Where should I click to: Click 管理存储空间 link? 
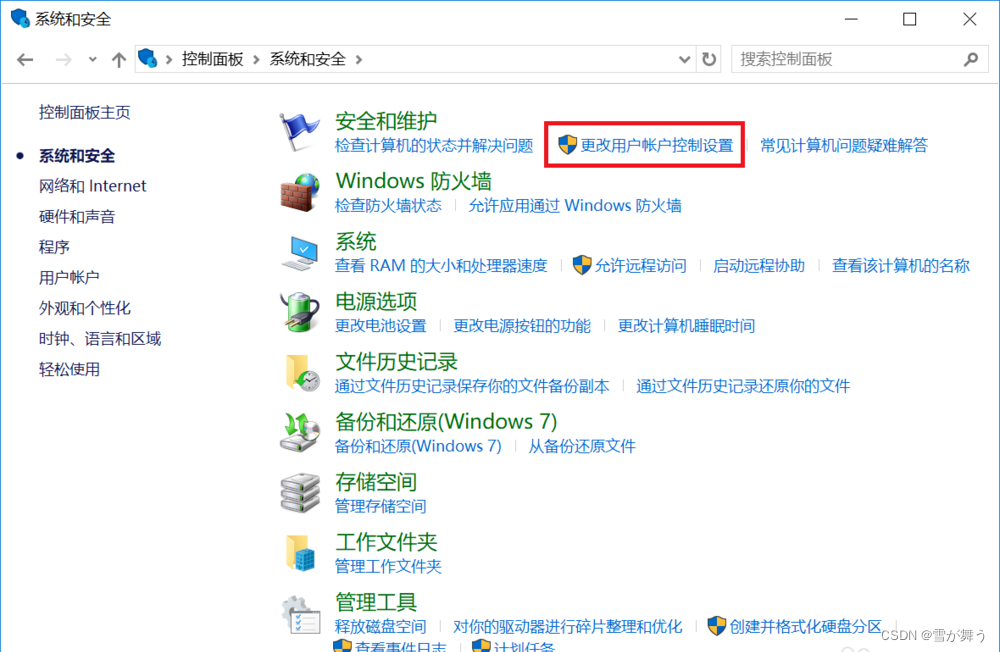coord(381,506)
